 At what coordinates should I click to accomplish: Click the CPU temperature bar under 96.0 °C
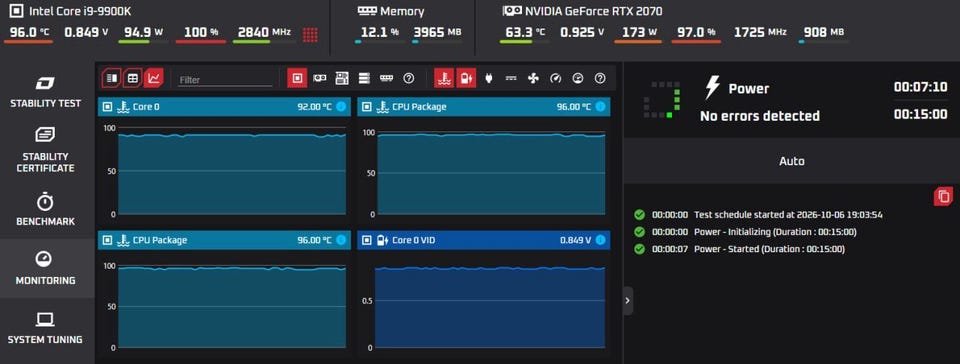[28, 42]
